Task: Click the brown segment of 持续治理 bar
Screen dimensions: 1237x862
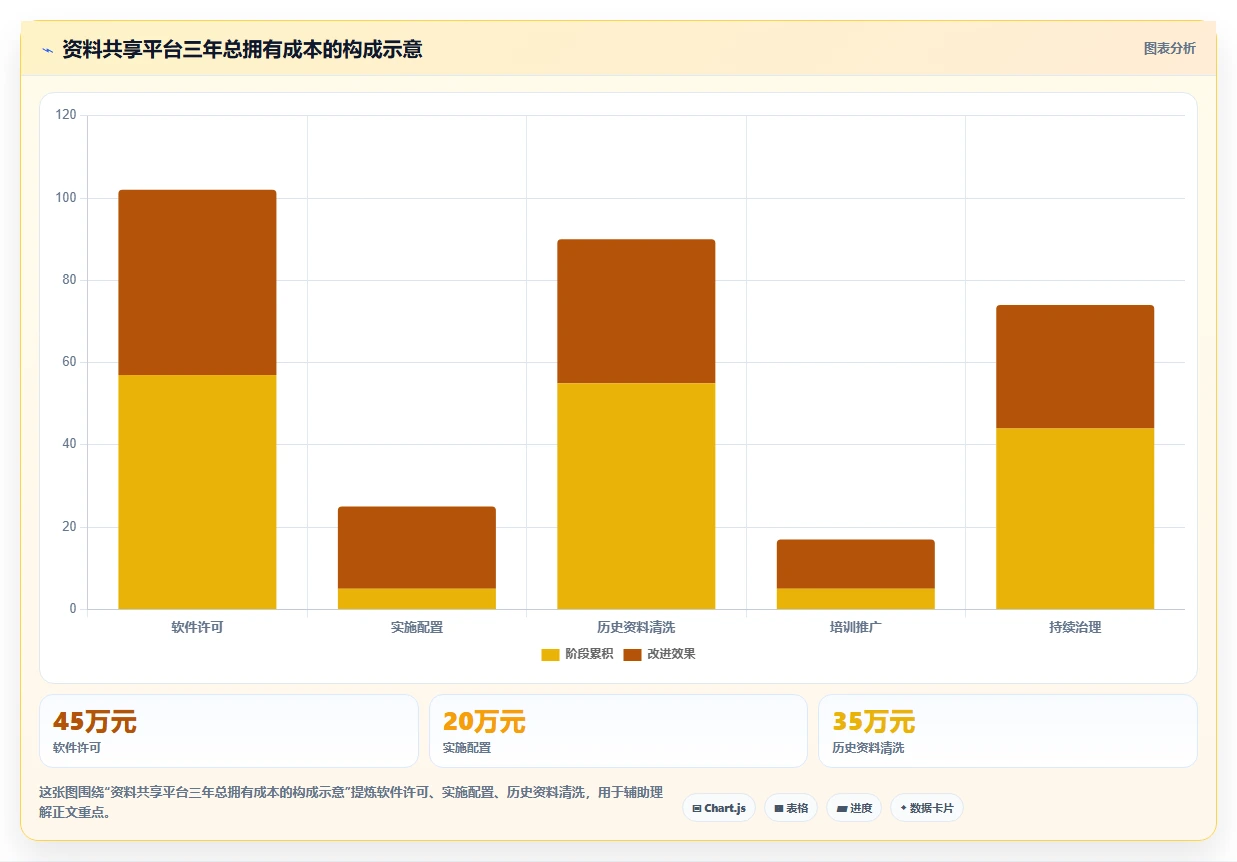Action: pyautogui.click(x=1075, y=367)
